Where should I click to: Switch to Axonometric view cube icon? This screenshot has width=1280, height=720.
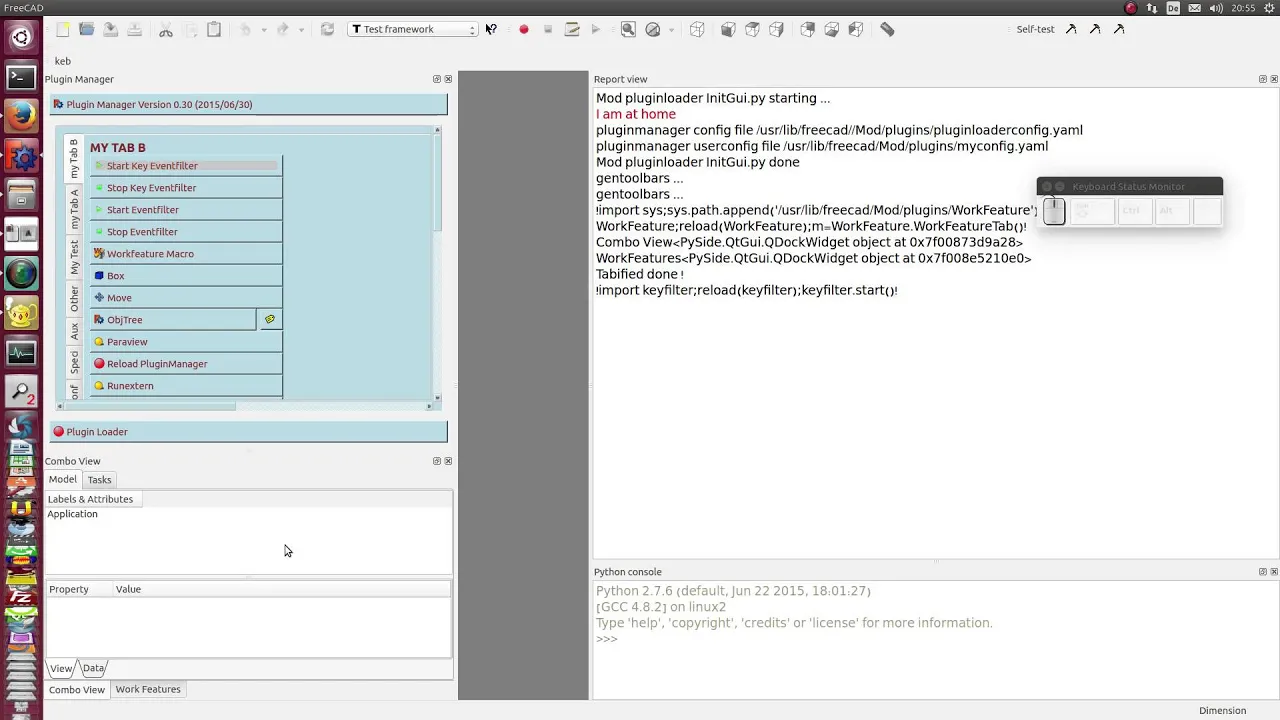coord(697,29)
